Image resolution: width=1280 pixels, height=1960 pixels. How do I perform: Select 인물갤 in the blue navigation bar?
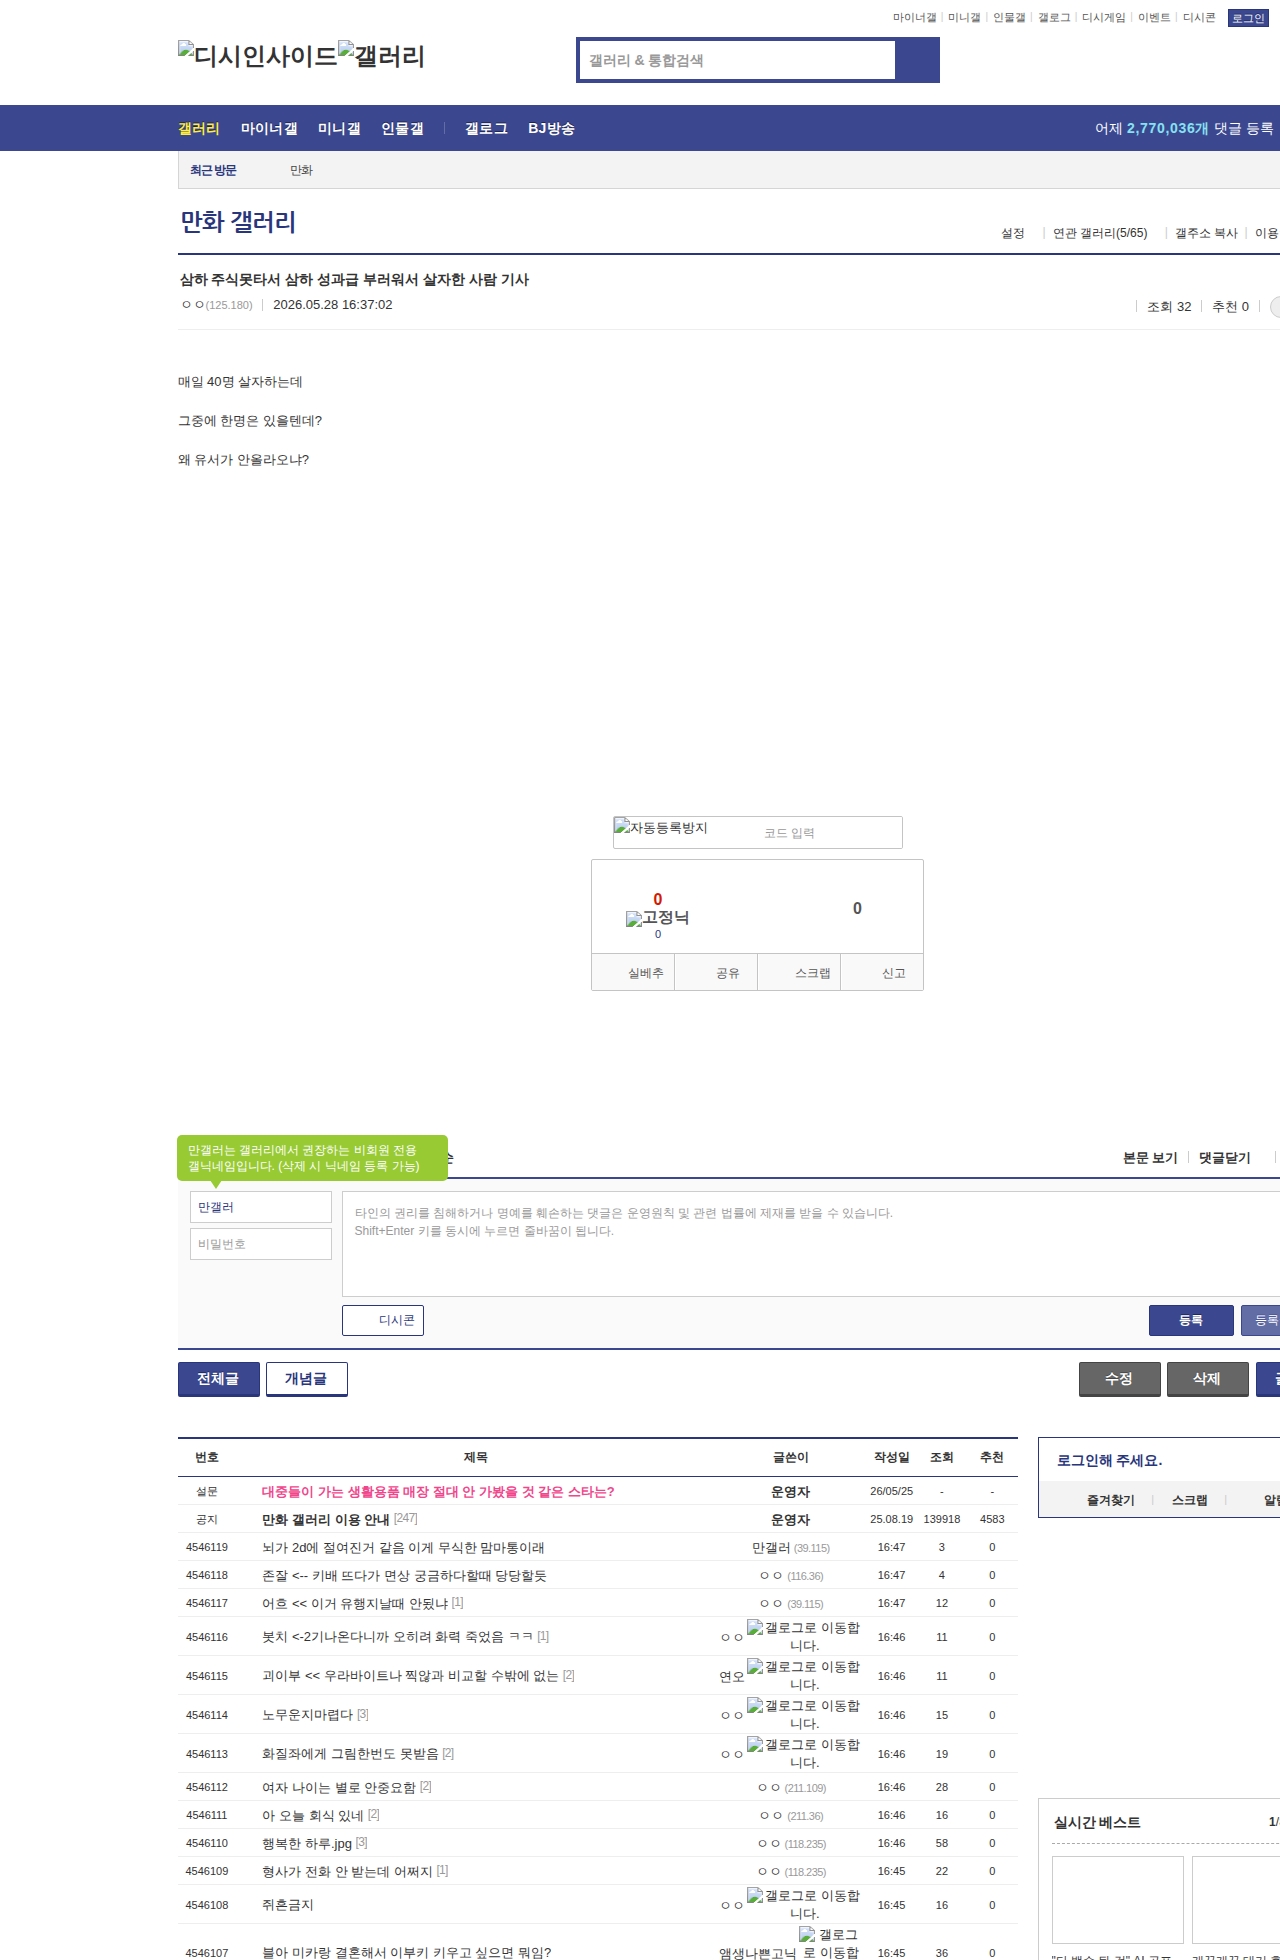[402, 128]
